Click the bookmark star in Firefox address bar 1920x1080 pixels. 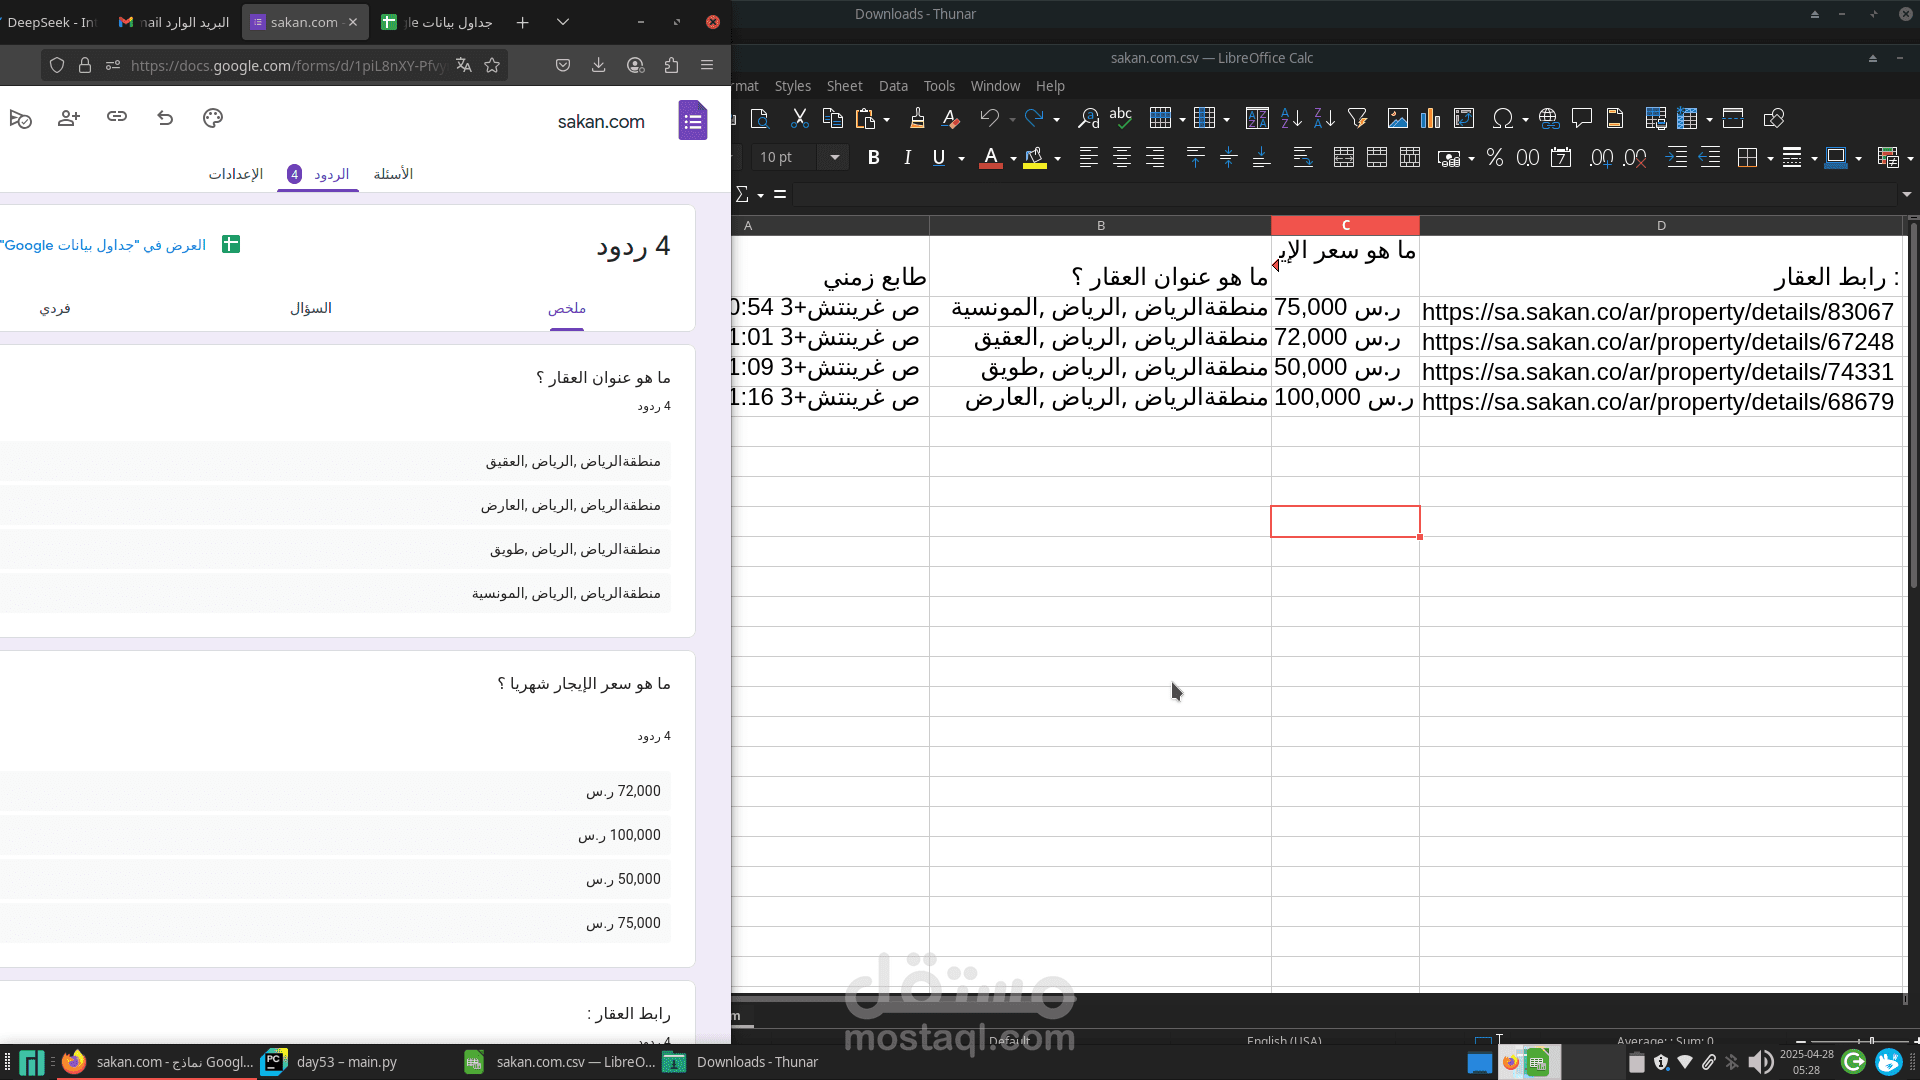click(492, 65)
